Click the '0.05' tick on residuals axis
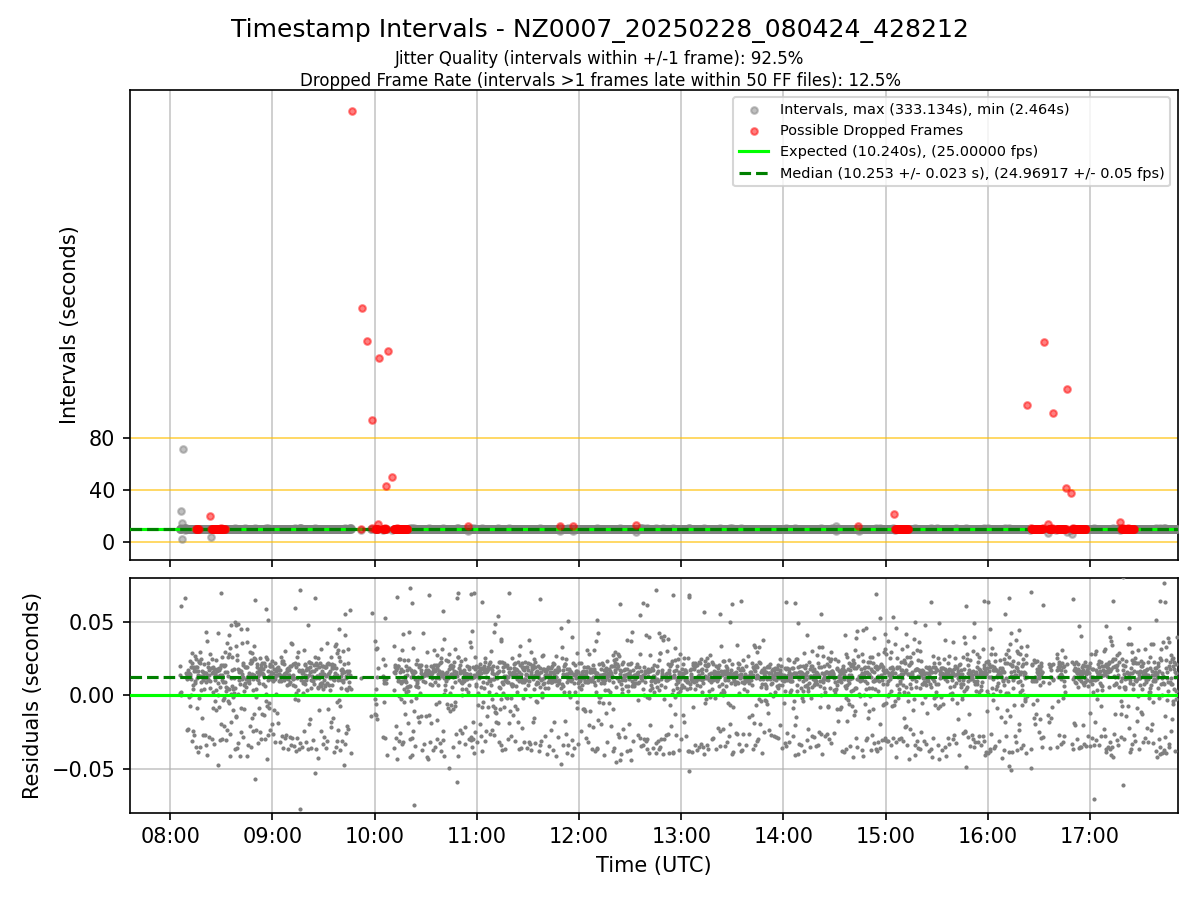Screen dimensions: 1200x900 point(93,622)
